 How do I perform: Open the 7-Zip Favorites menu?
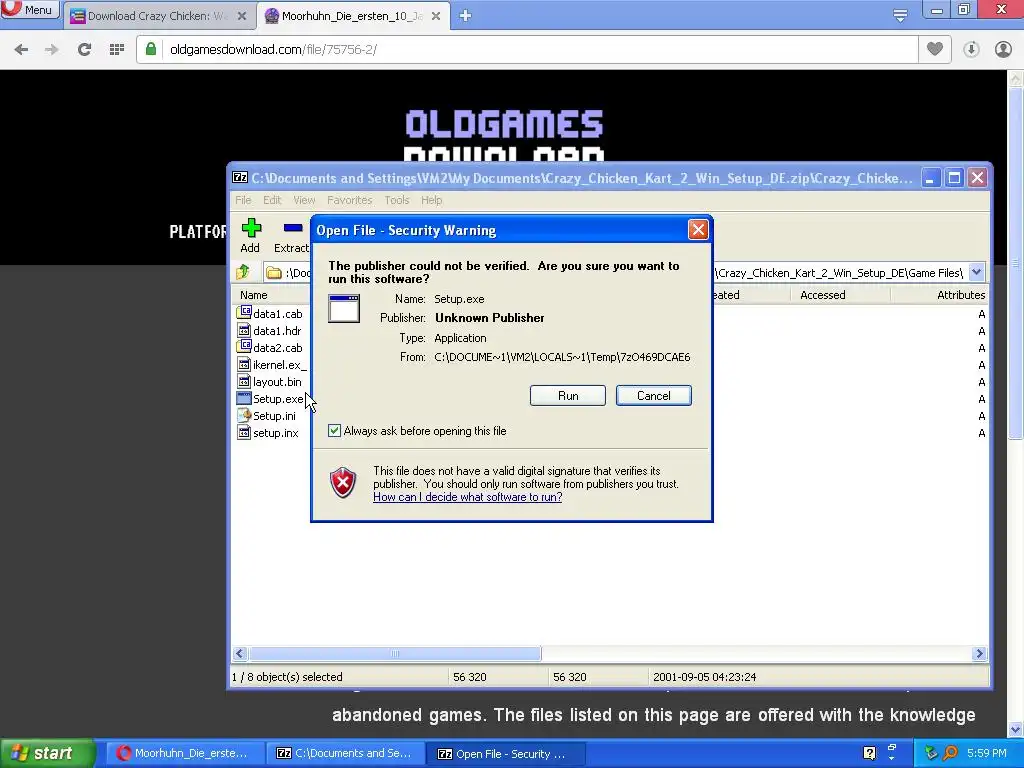(x=349, y=200)
